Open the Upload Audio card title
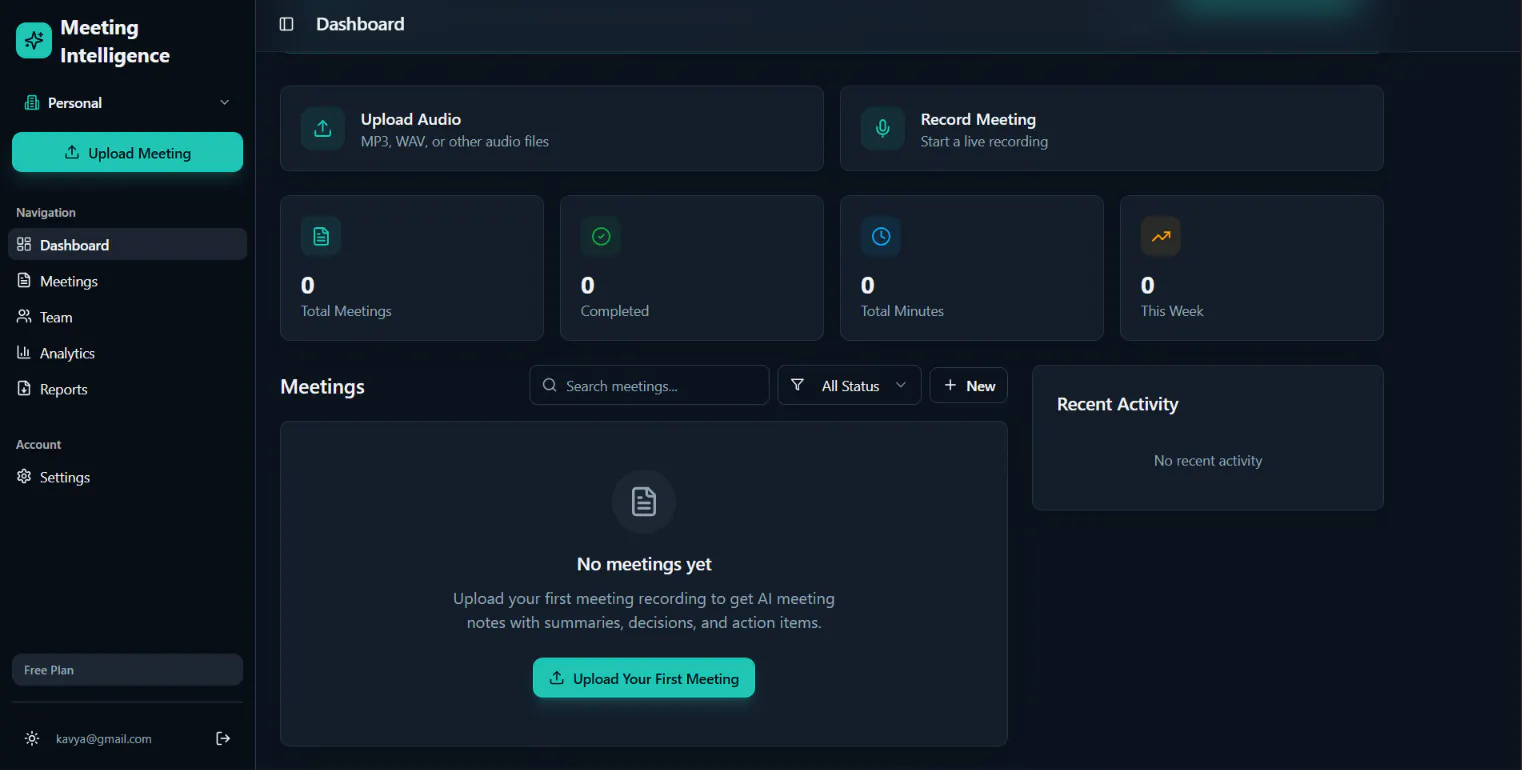Image resolution: width=1522 pixels, height=770 pixels. [x=411, y=119]
